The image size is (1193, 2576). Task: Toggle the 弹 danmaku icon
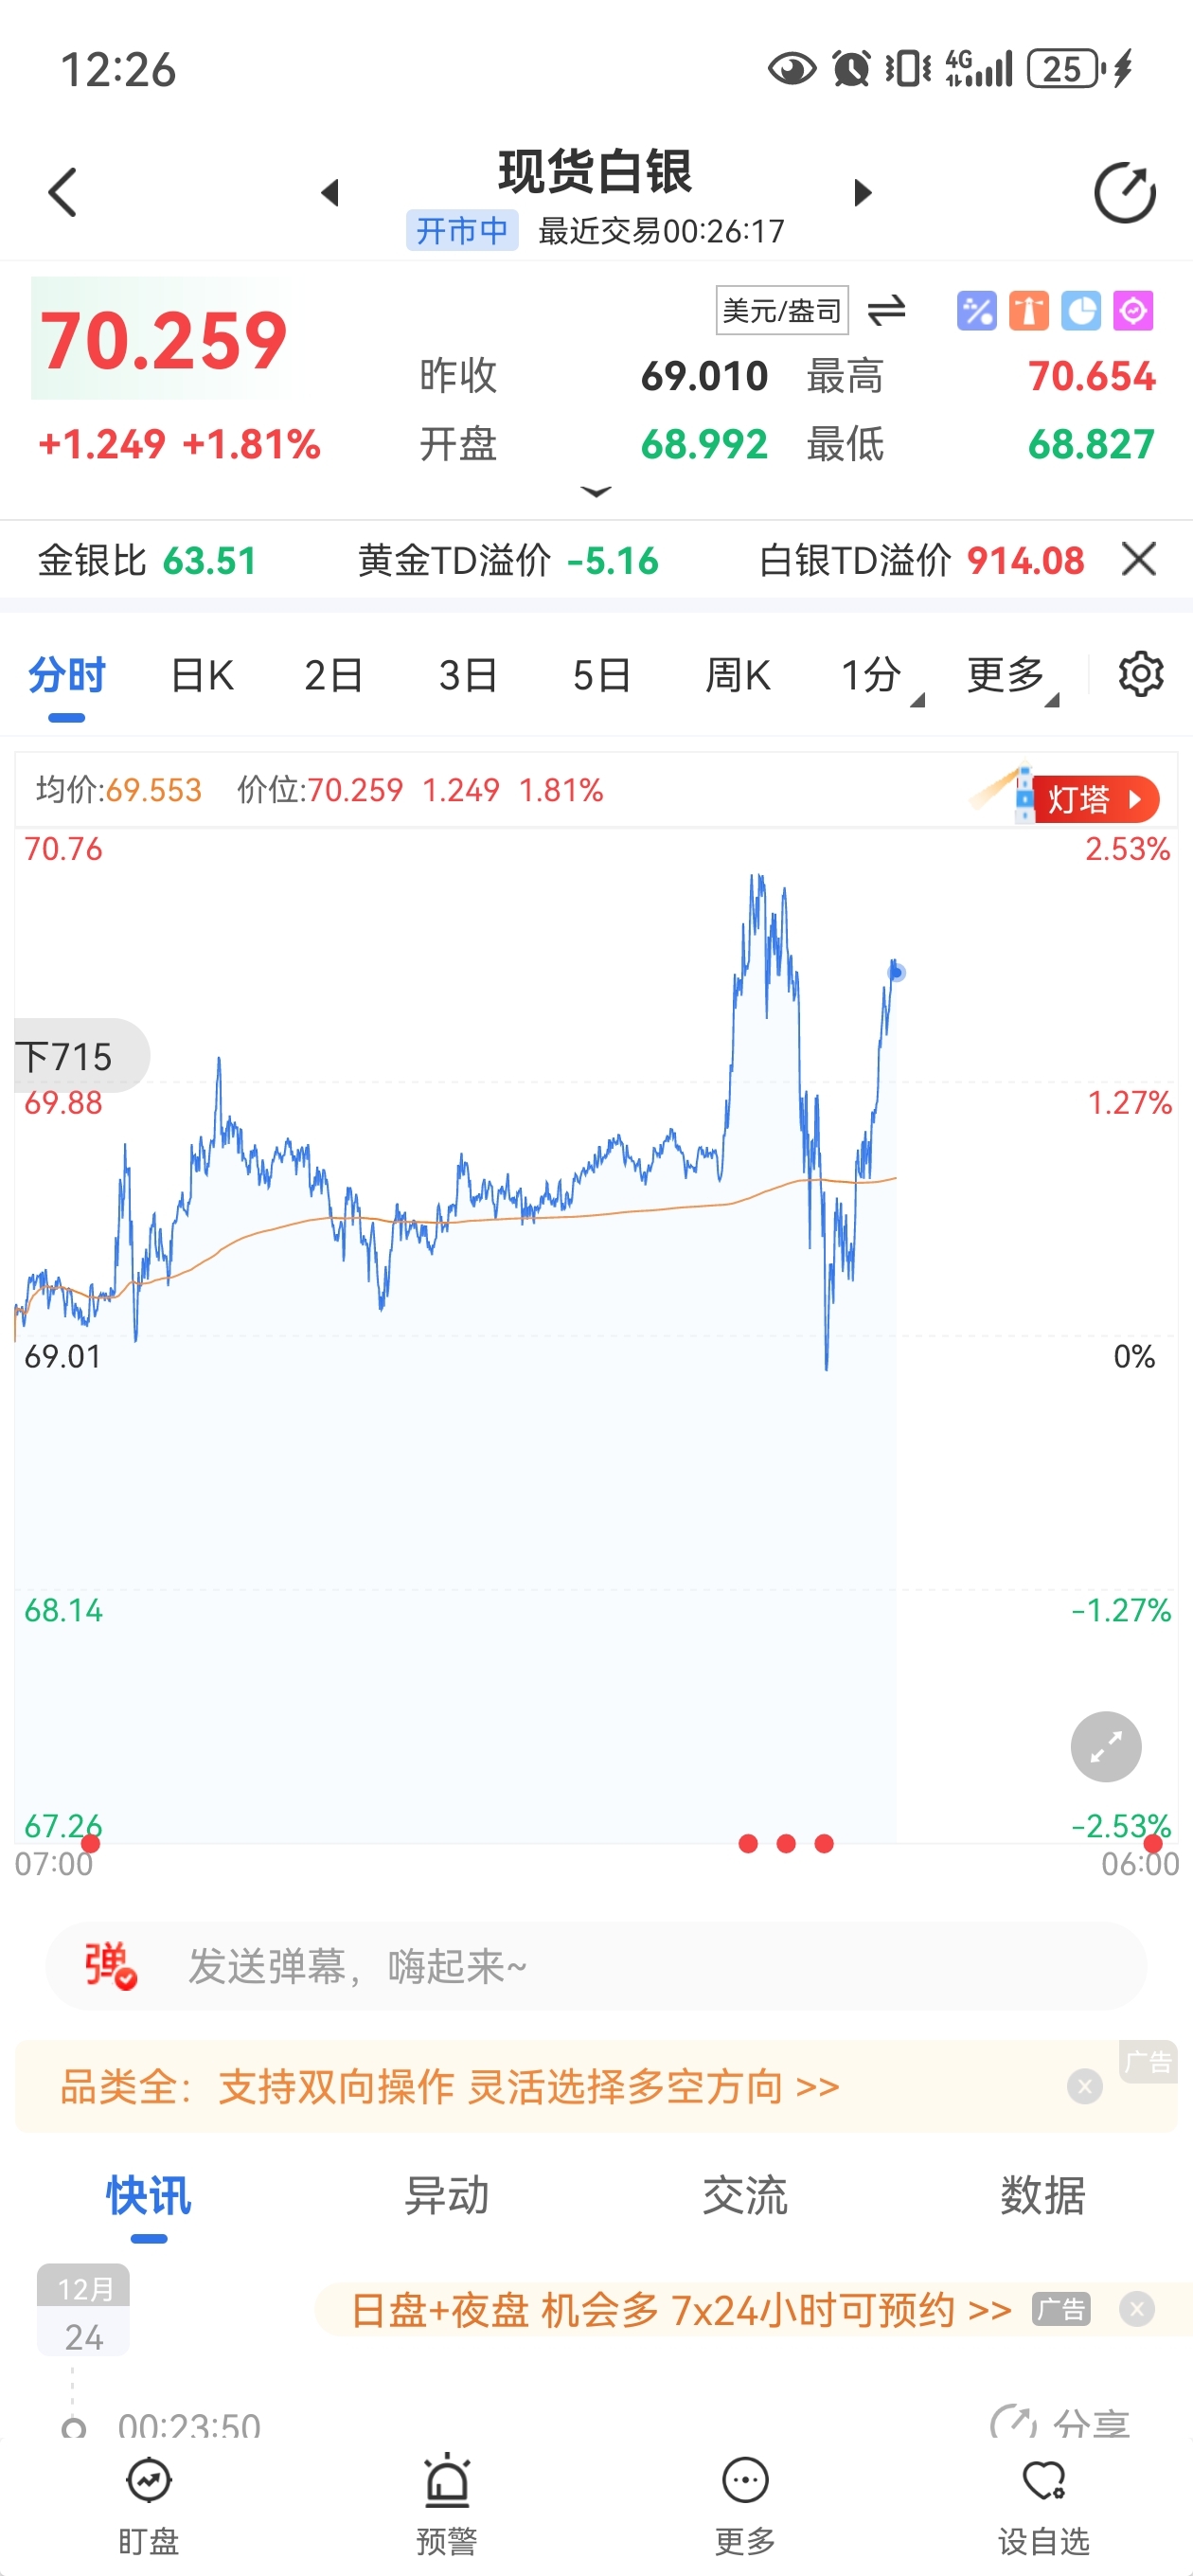(x=110, y=1965)
